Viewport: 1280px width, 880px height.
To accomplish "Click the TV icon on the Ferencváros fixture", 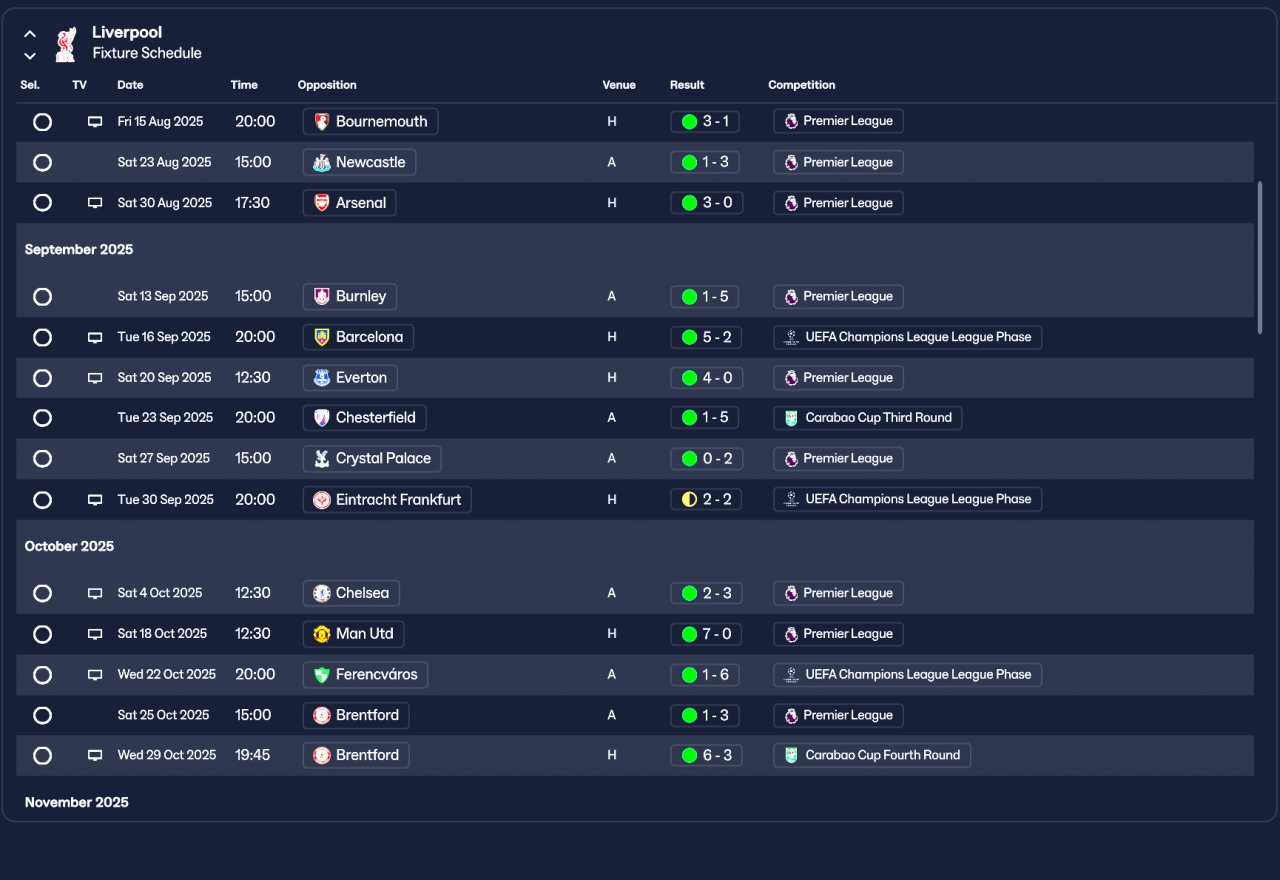I will click(x=95, y=675).
